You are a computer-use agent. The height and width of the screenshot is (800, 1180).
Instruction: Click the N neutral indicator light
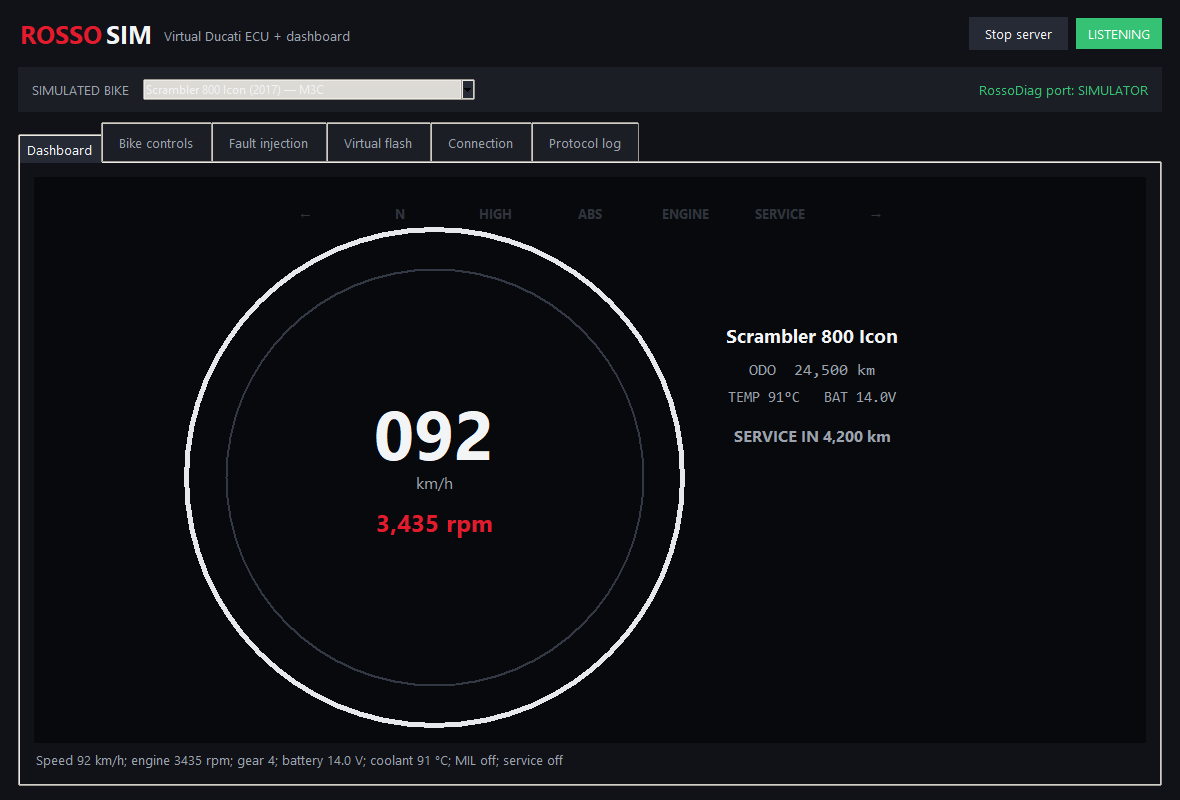point(400,214)
